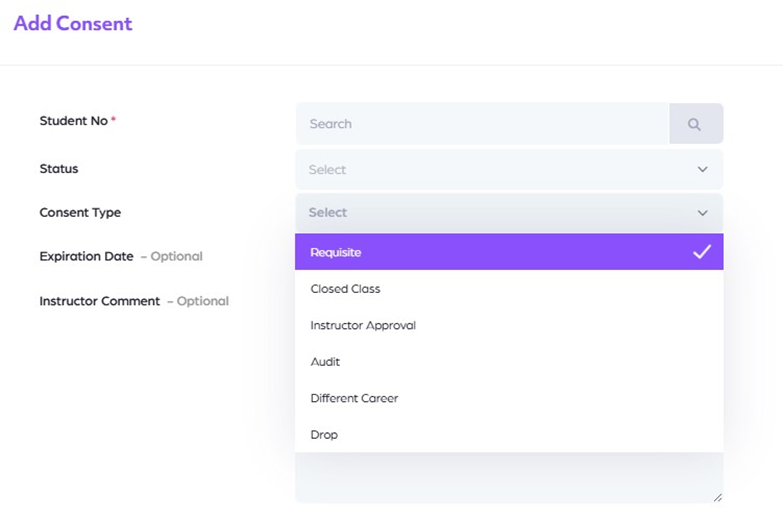783x520 pixels.
Task: Select Drop from the dropdown list
Action: (324, 435)
